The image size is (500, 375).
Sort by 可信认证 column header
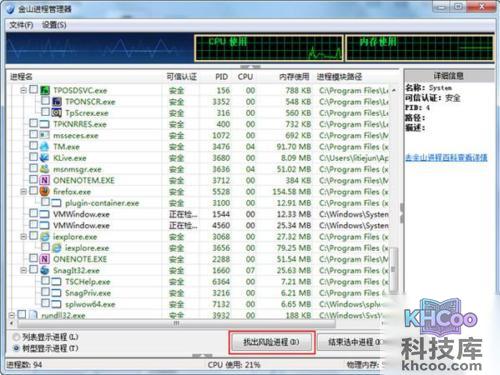(182, 77)
